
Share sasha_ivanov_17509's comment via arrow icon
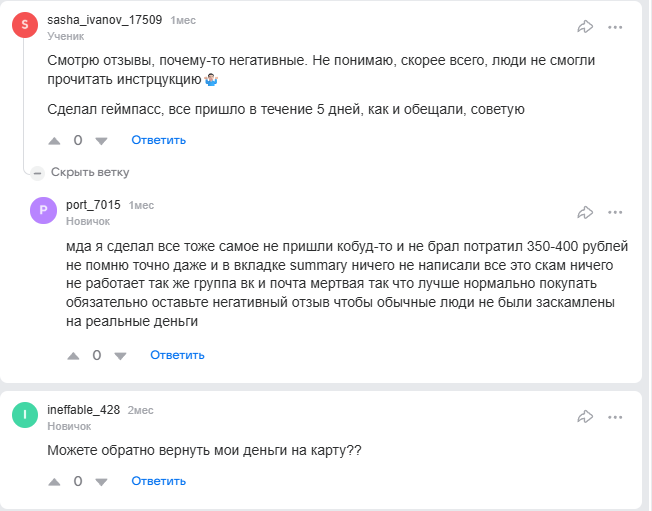tap(586, 27)
